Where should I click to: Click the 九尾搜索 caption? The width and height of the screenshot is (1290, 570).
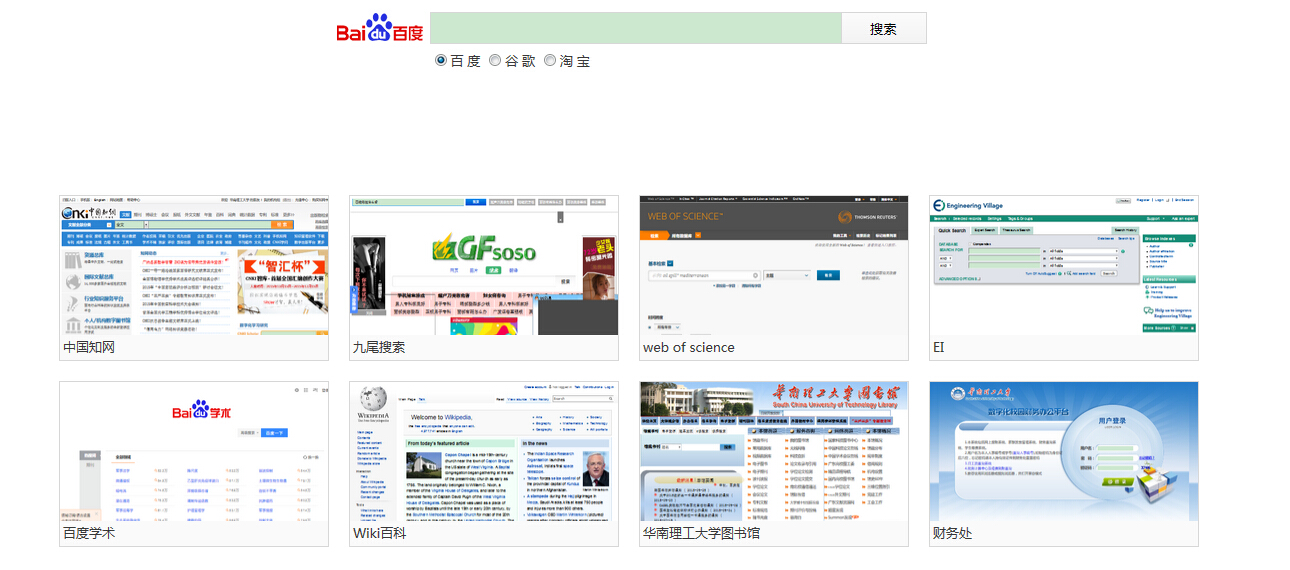click(x=379, y=348)
